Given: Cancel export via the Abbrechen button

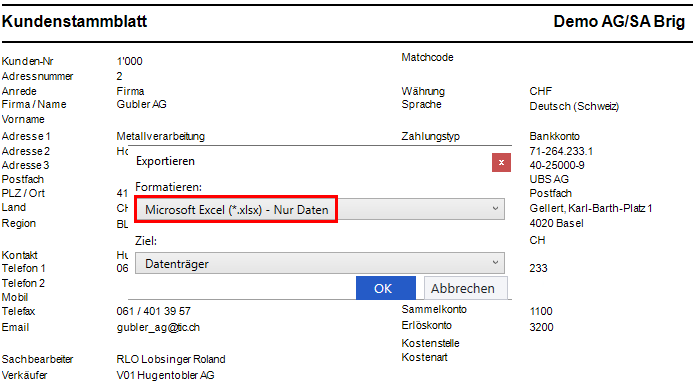Looking at the screenshot, I should click(x=465, y=288).
